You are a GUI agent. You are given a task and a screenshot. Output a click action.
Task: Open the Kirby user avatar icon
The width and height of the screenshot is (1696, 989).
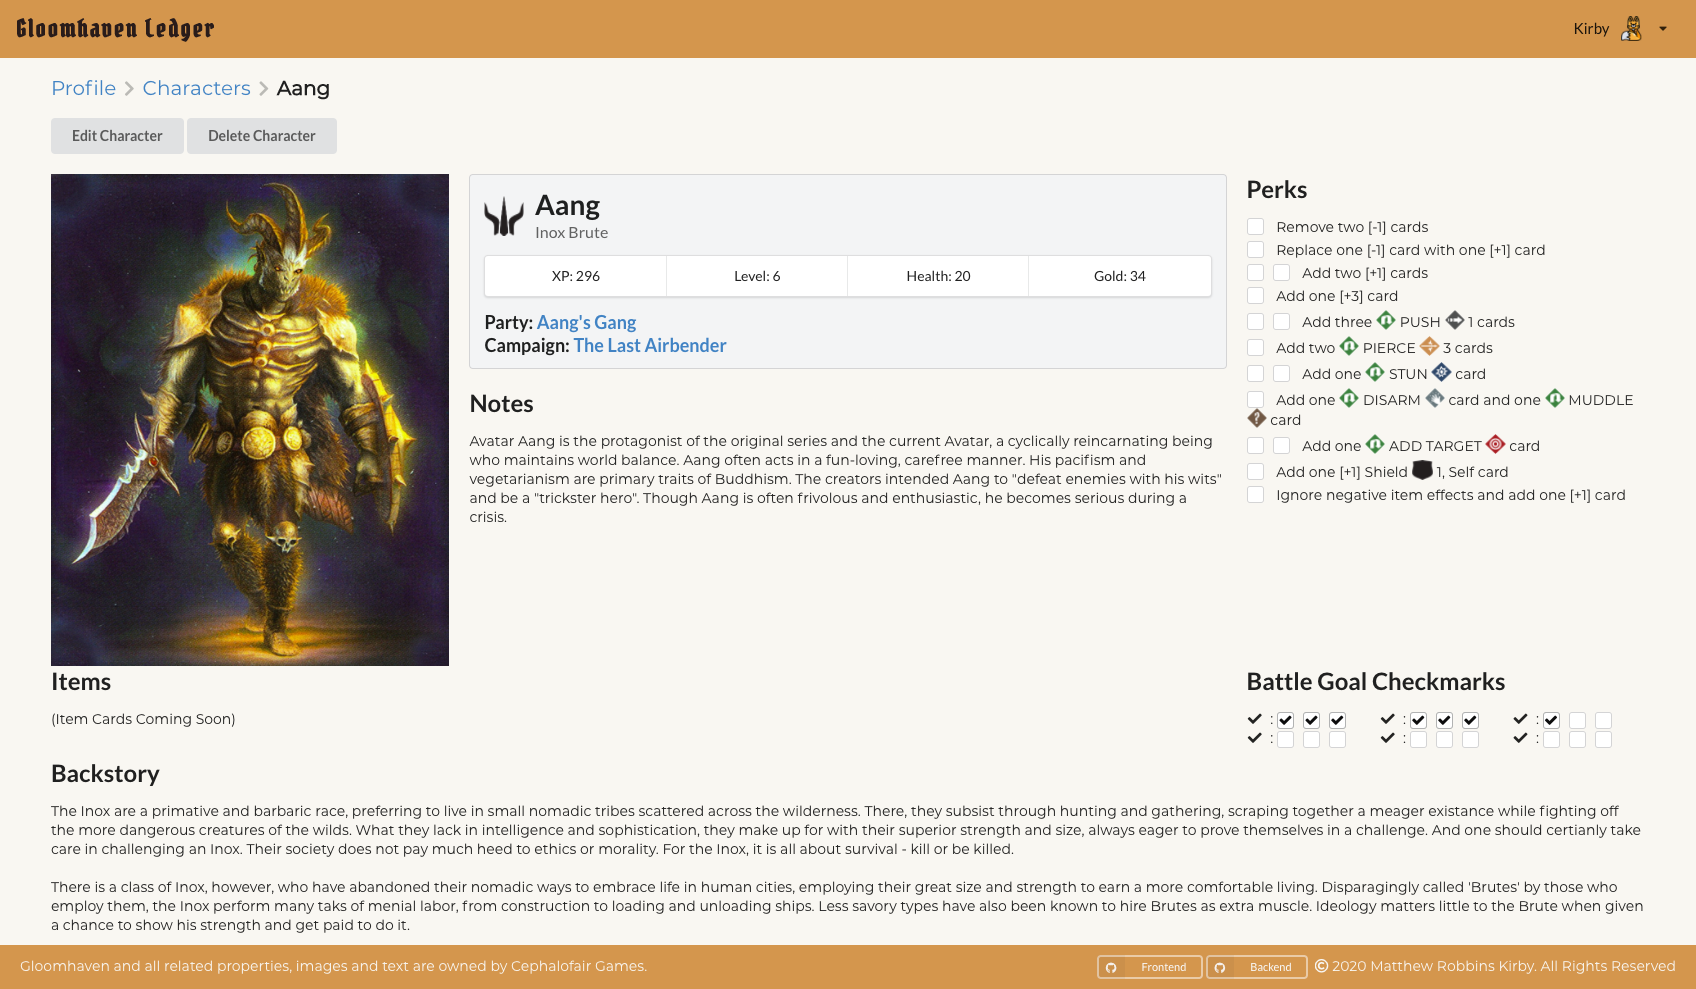pos(1631,28)
